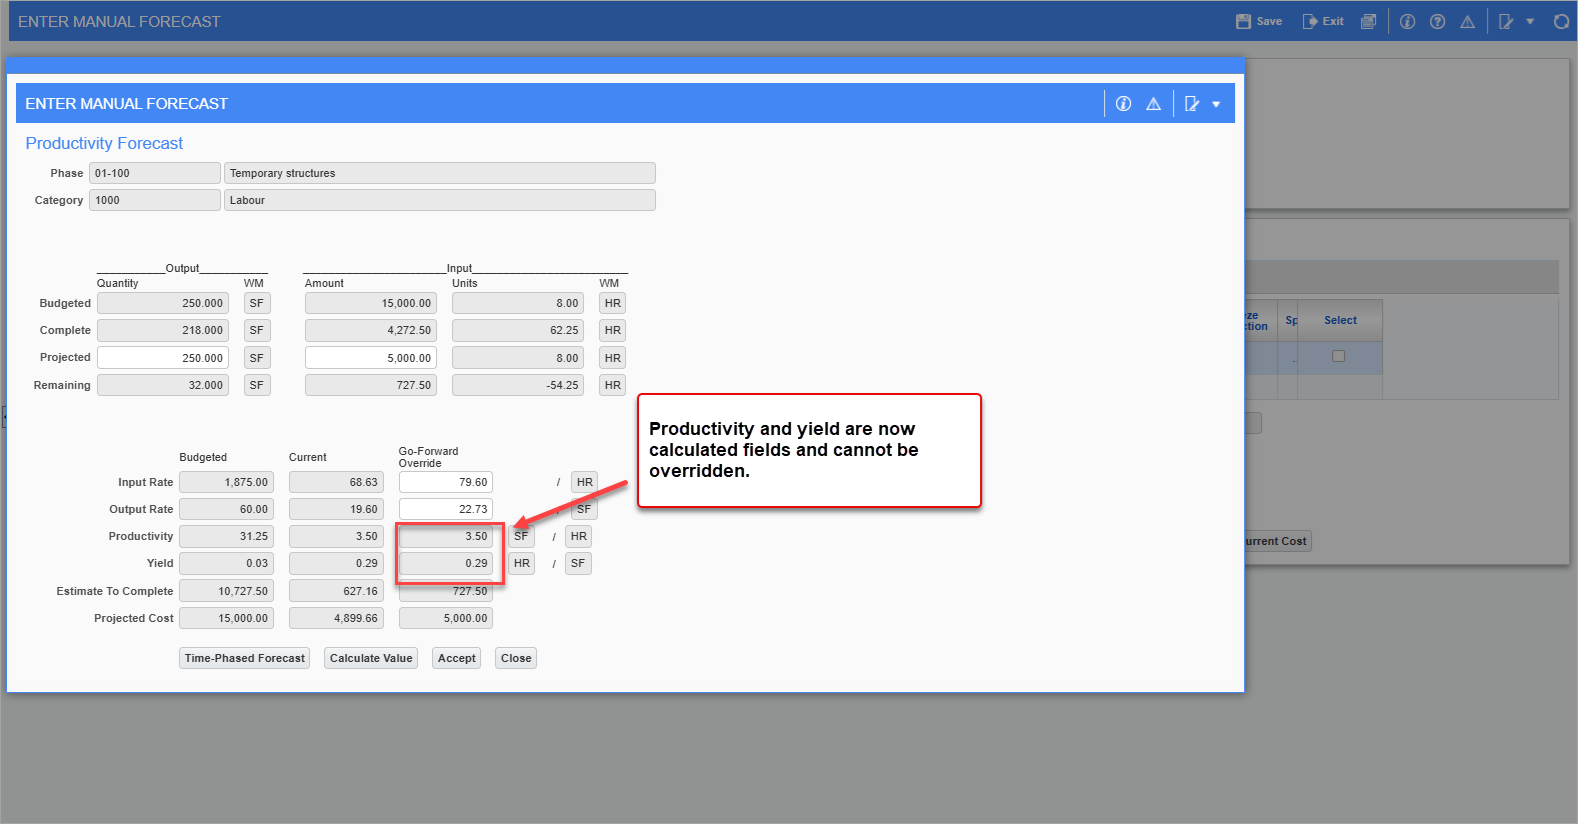Click the Go-Forward Override Input Rate field
1578x824 pixels.
[446, 482]
